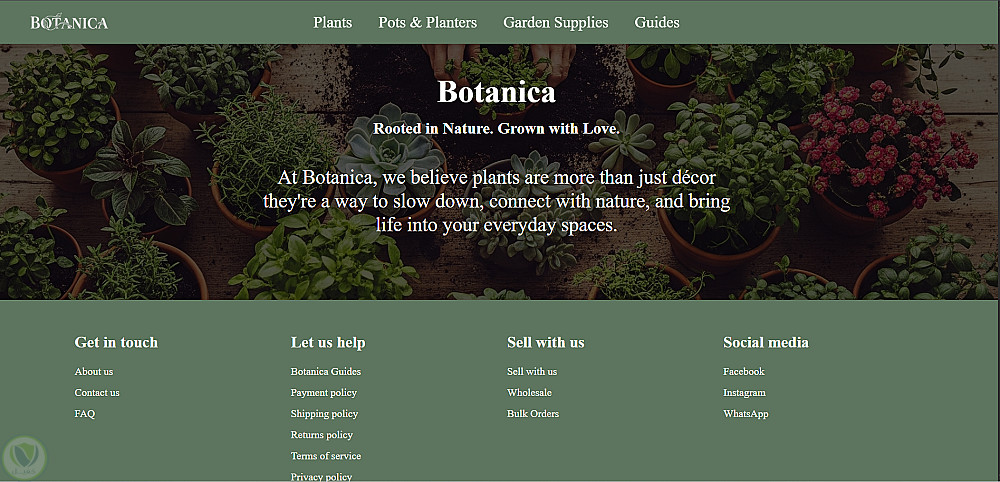The image size is (1000, 482).
Task: Visit the About us footer link
Action: pyautogui.click(x=94, y=372)
